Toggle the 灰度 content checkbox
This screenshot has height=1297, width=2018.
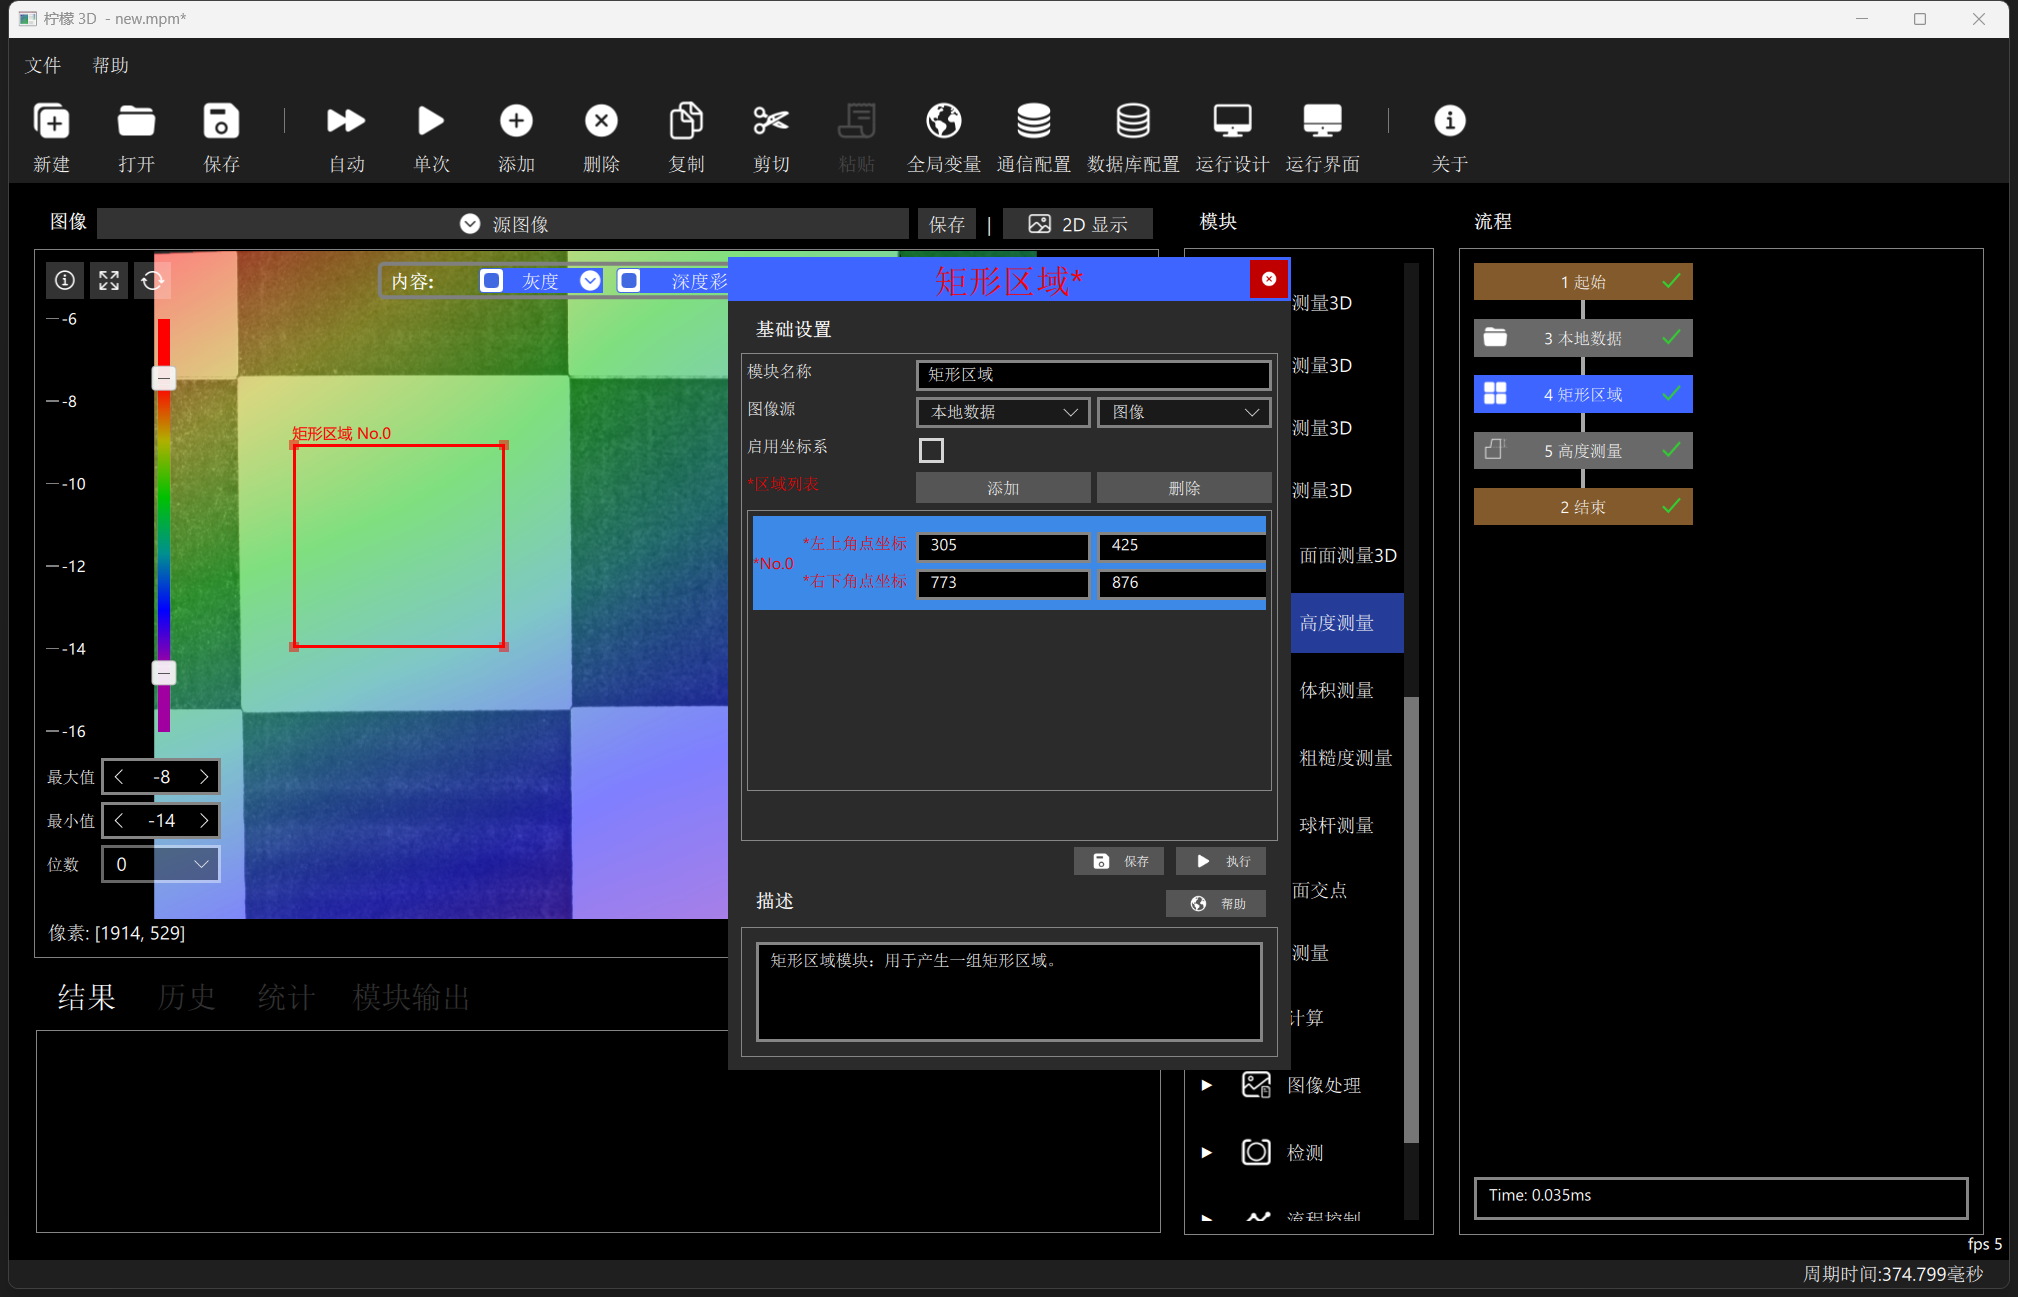tap(491, 281)
